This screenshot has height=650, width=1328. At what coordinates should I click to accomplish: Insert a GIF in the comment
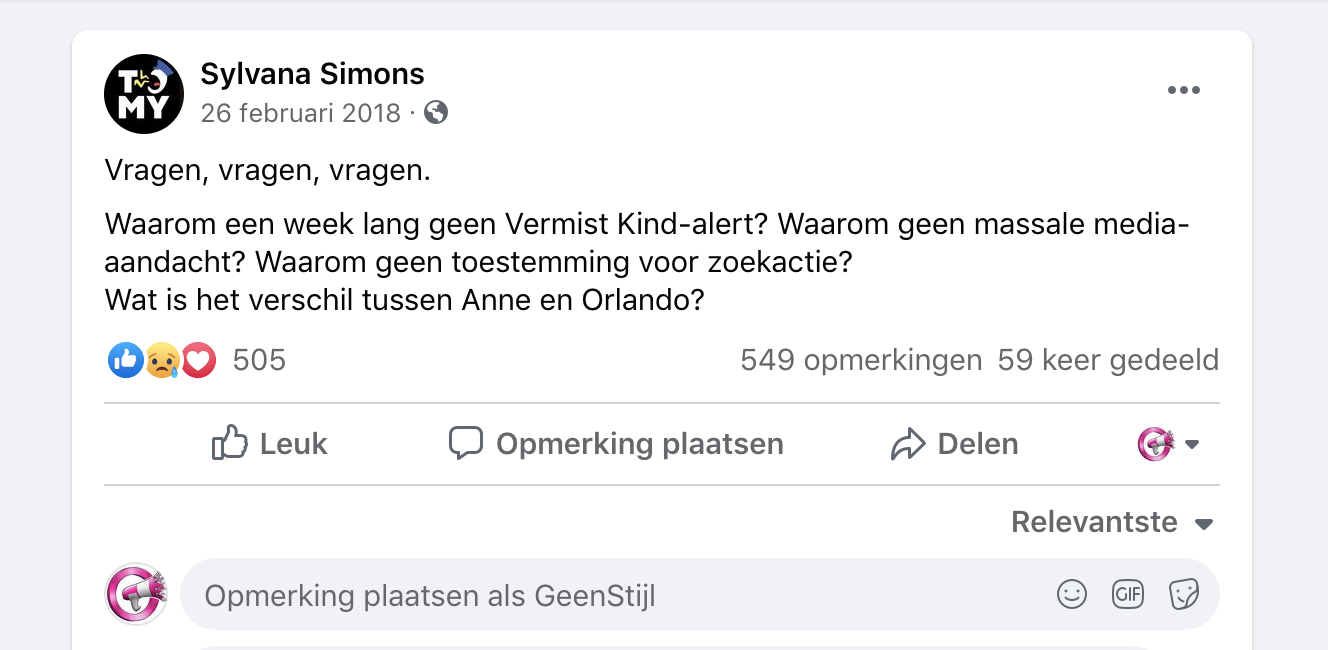[1128, 595]
